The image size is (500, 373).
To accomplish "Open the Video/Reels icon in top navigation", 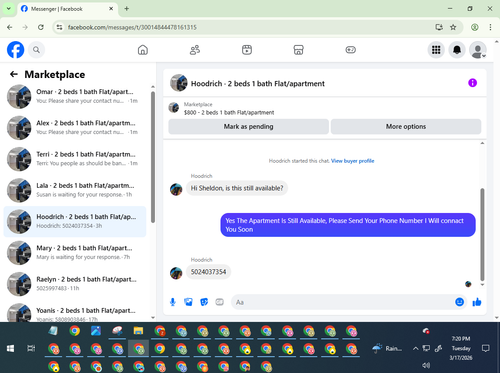I will pos(247,50).
